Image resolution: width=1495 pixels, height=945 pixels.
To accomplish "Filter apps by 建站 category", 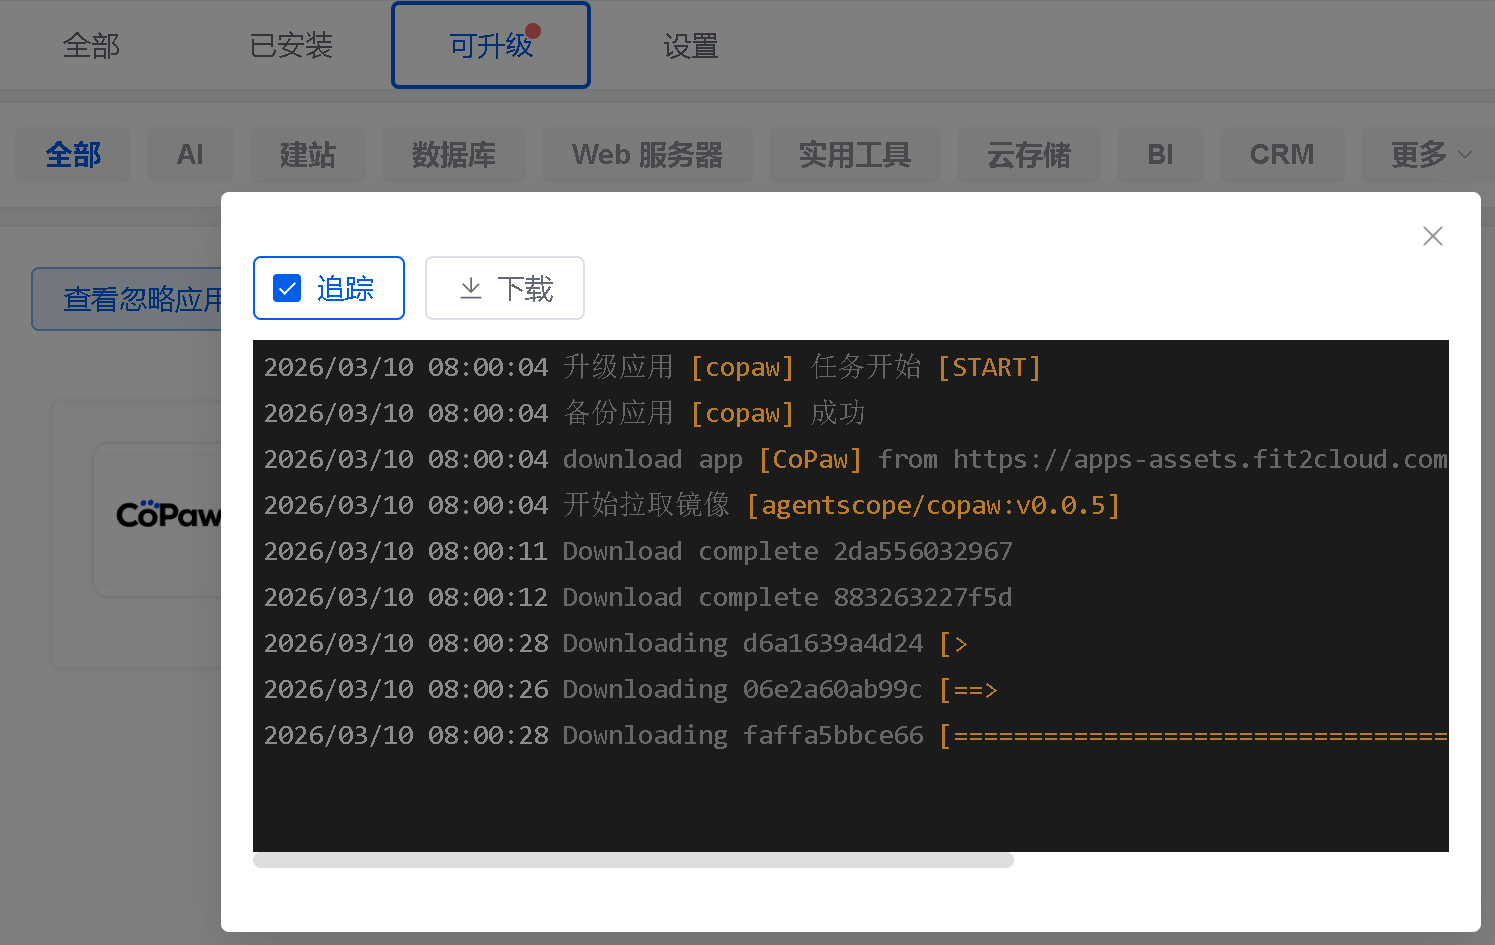I will (307, 155).
